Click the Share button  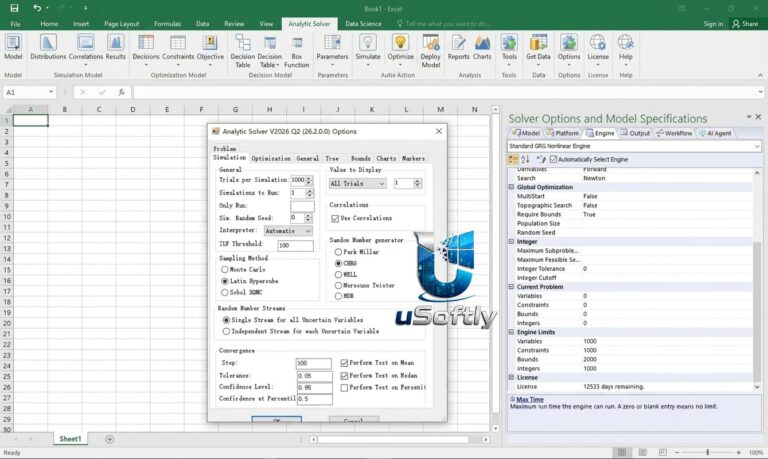click(745, 24)
